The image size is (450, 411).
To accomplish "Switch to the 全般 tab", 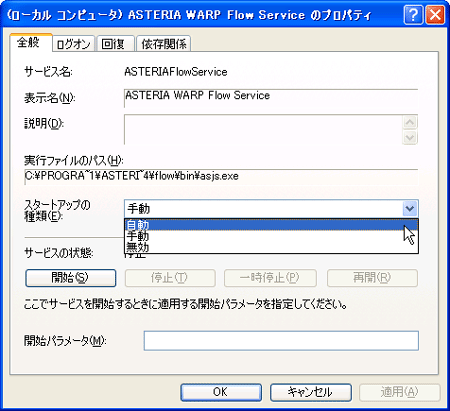I will pyautogui.click(x=31, y=42).
